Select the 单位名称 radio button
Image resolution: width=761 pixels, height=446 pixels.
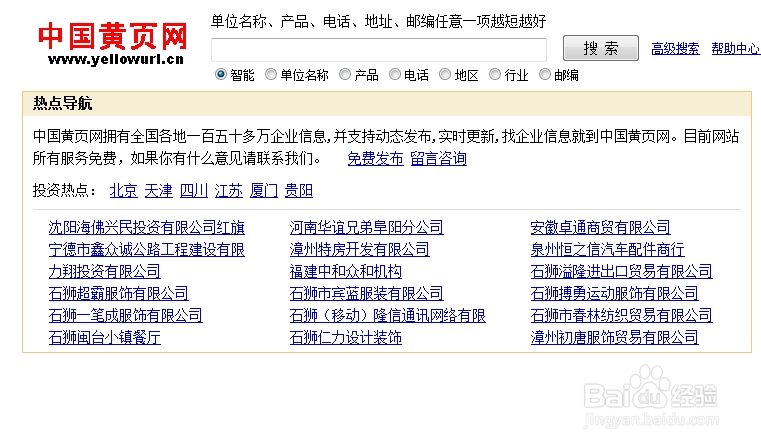[271, 74]
